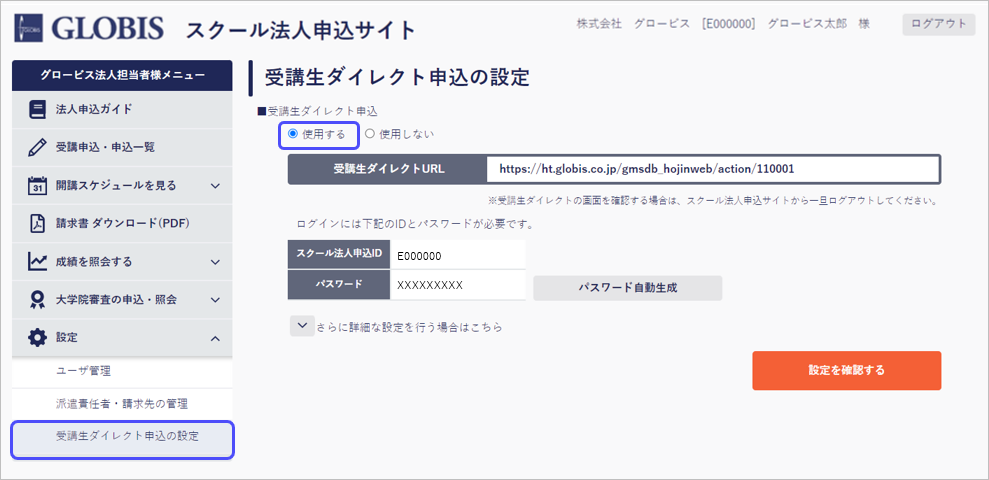
Task: Open 請求書 ダウンロード(PDF) menu item
Action: point(122,223)
